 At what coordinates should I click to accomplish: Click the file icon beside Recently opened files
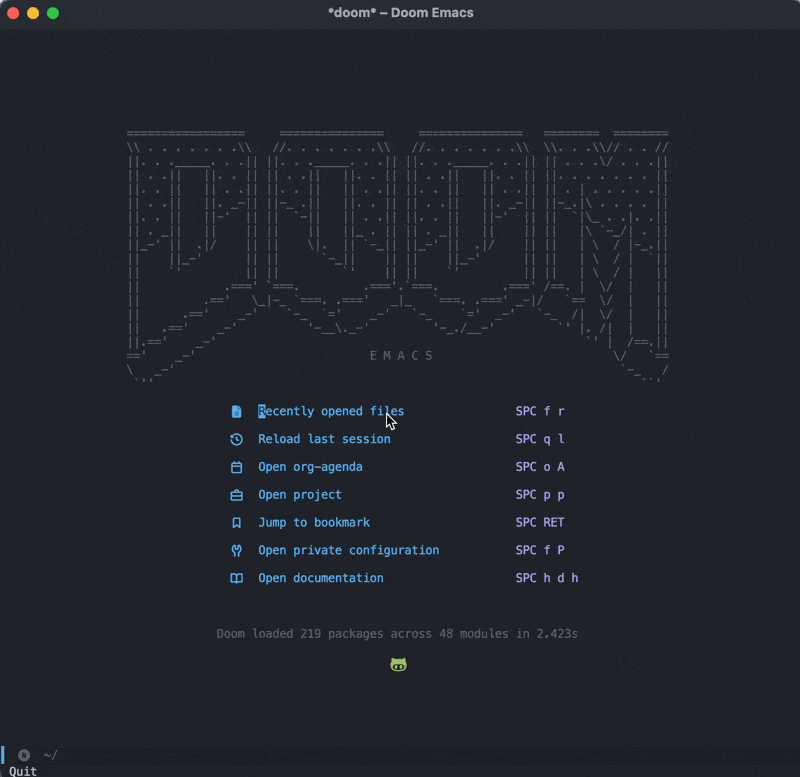coord(236,411)
